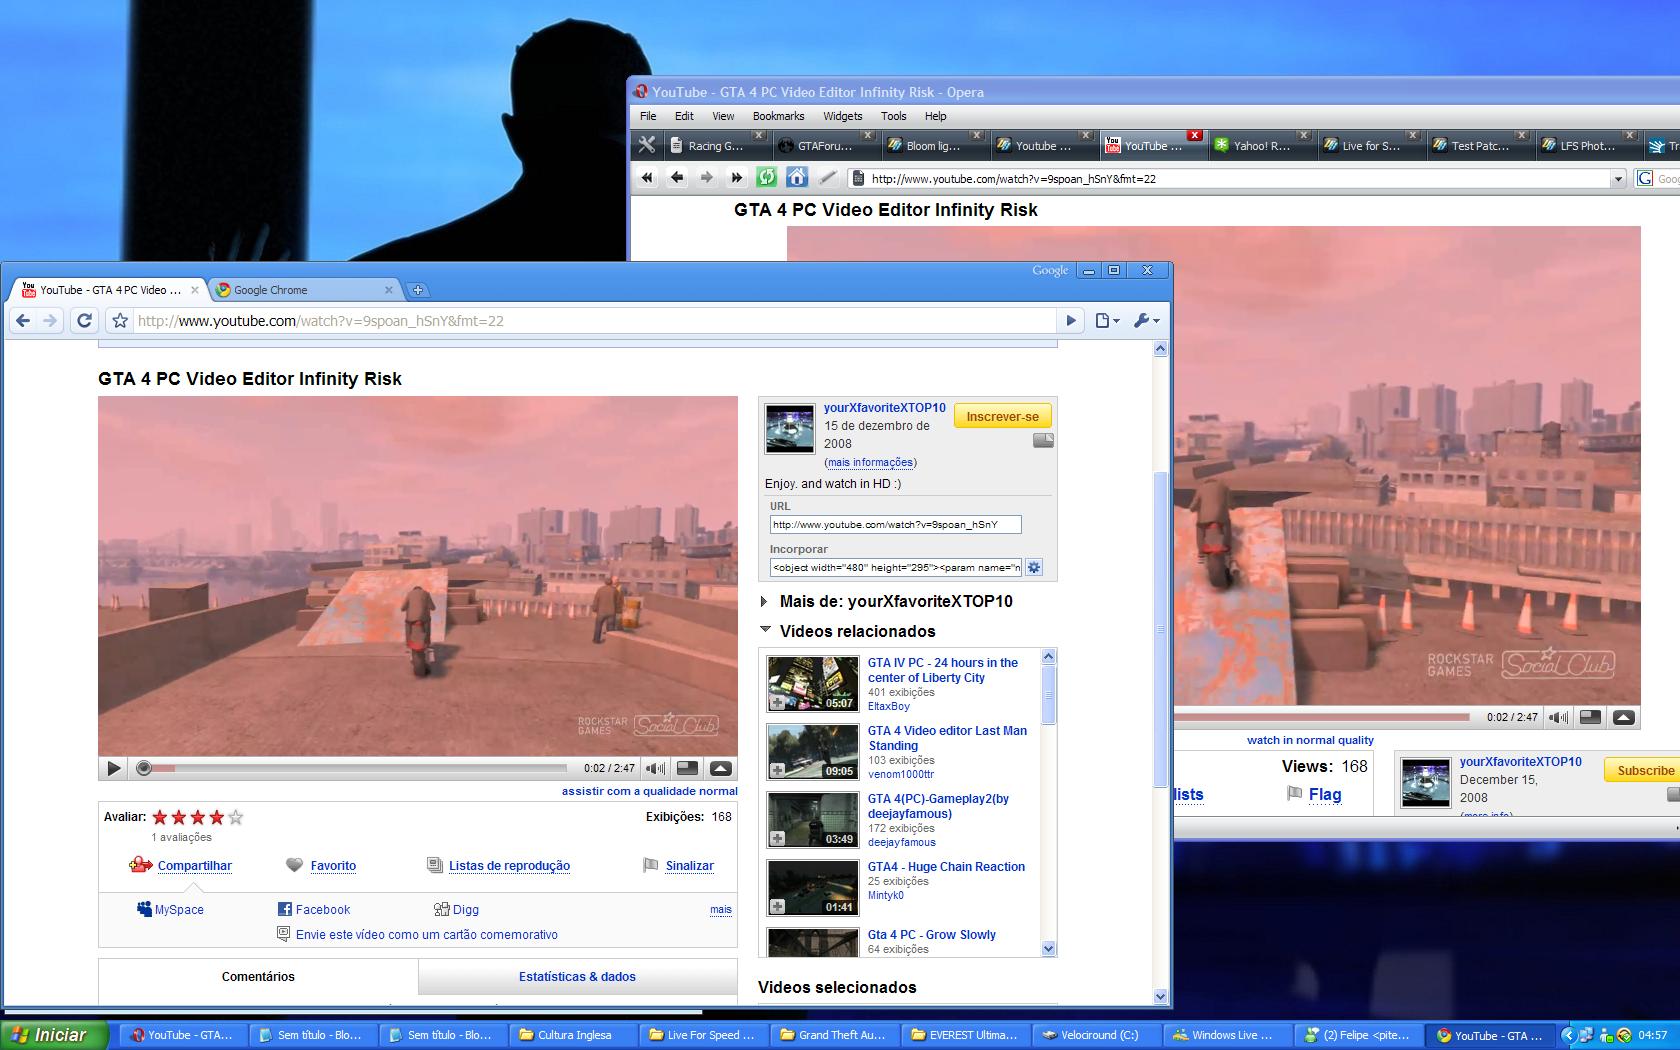1680x1050 pixels.
Task: Mute the Chrome video's volume
Action: [x=655, y=768]
